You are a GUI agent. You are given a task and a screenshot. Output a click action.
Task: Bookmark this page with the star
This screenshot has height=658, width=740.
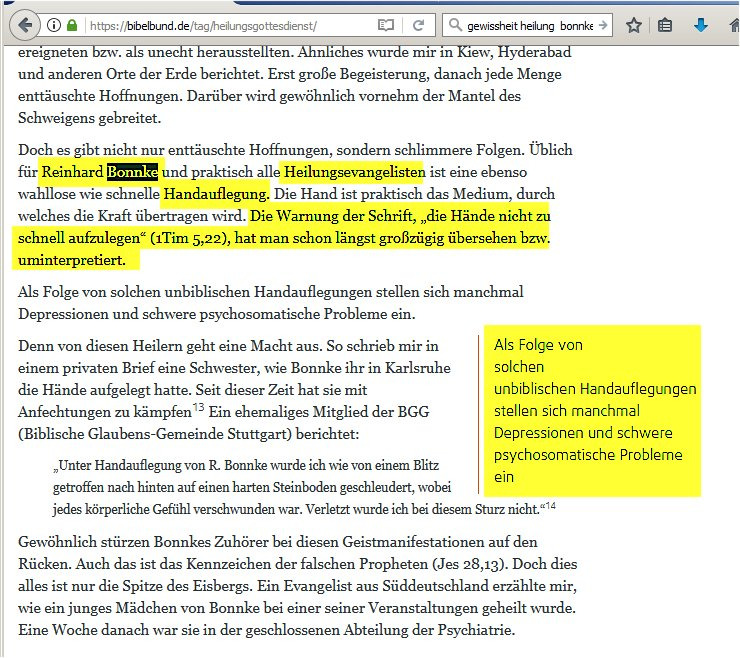pos(634,24)
